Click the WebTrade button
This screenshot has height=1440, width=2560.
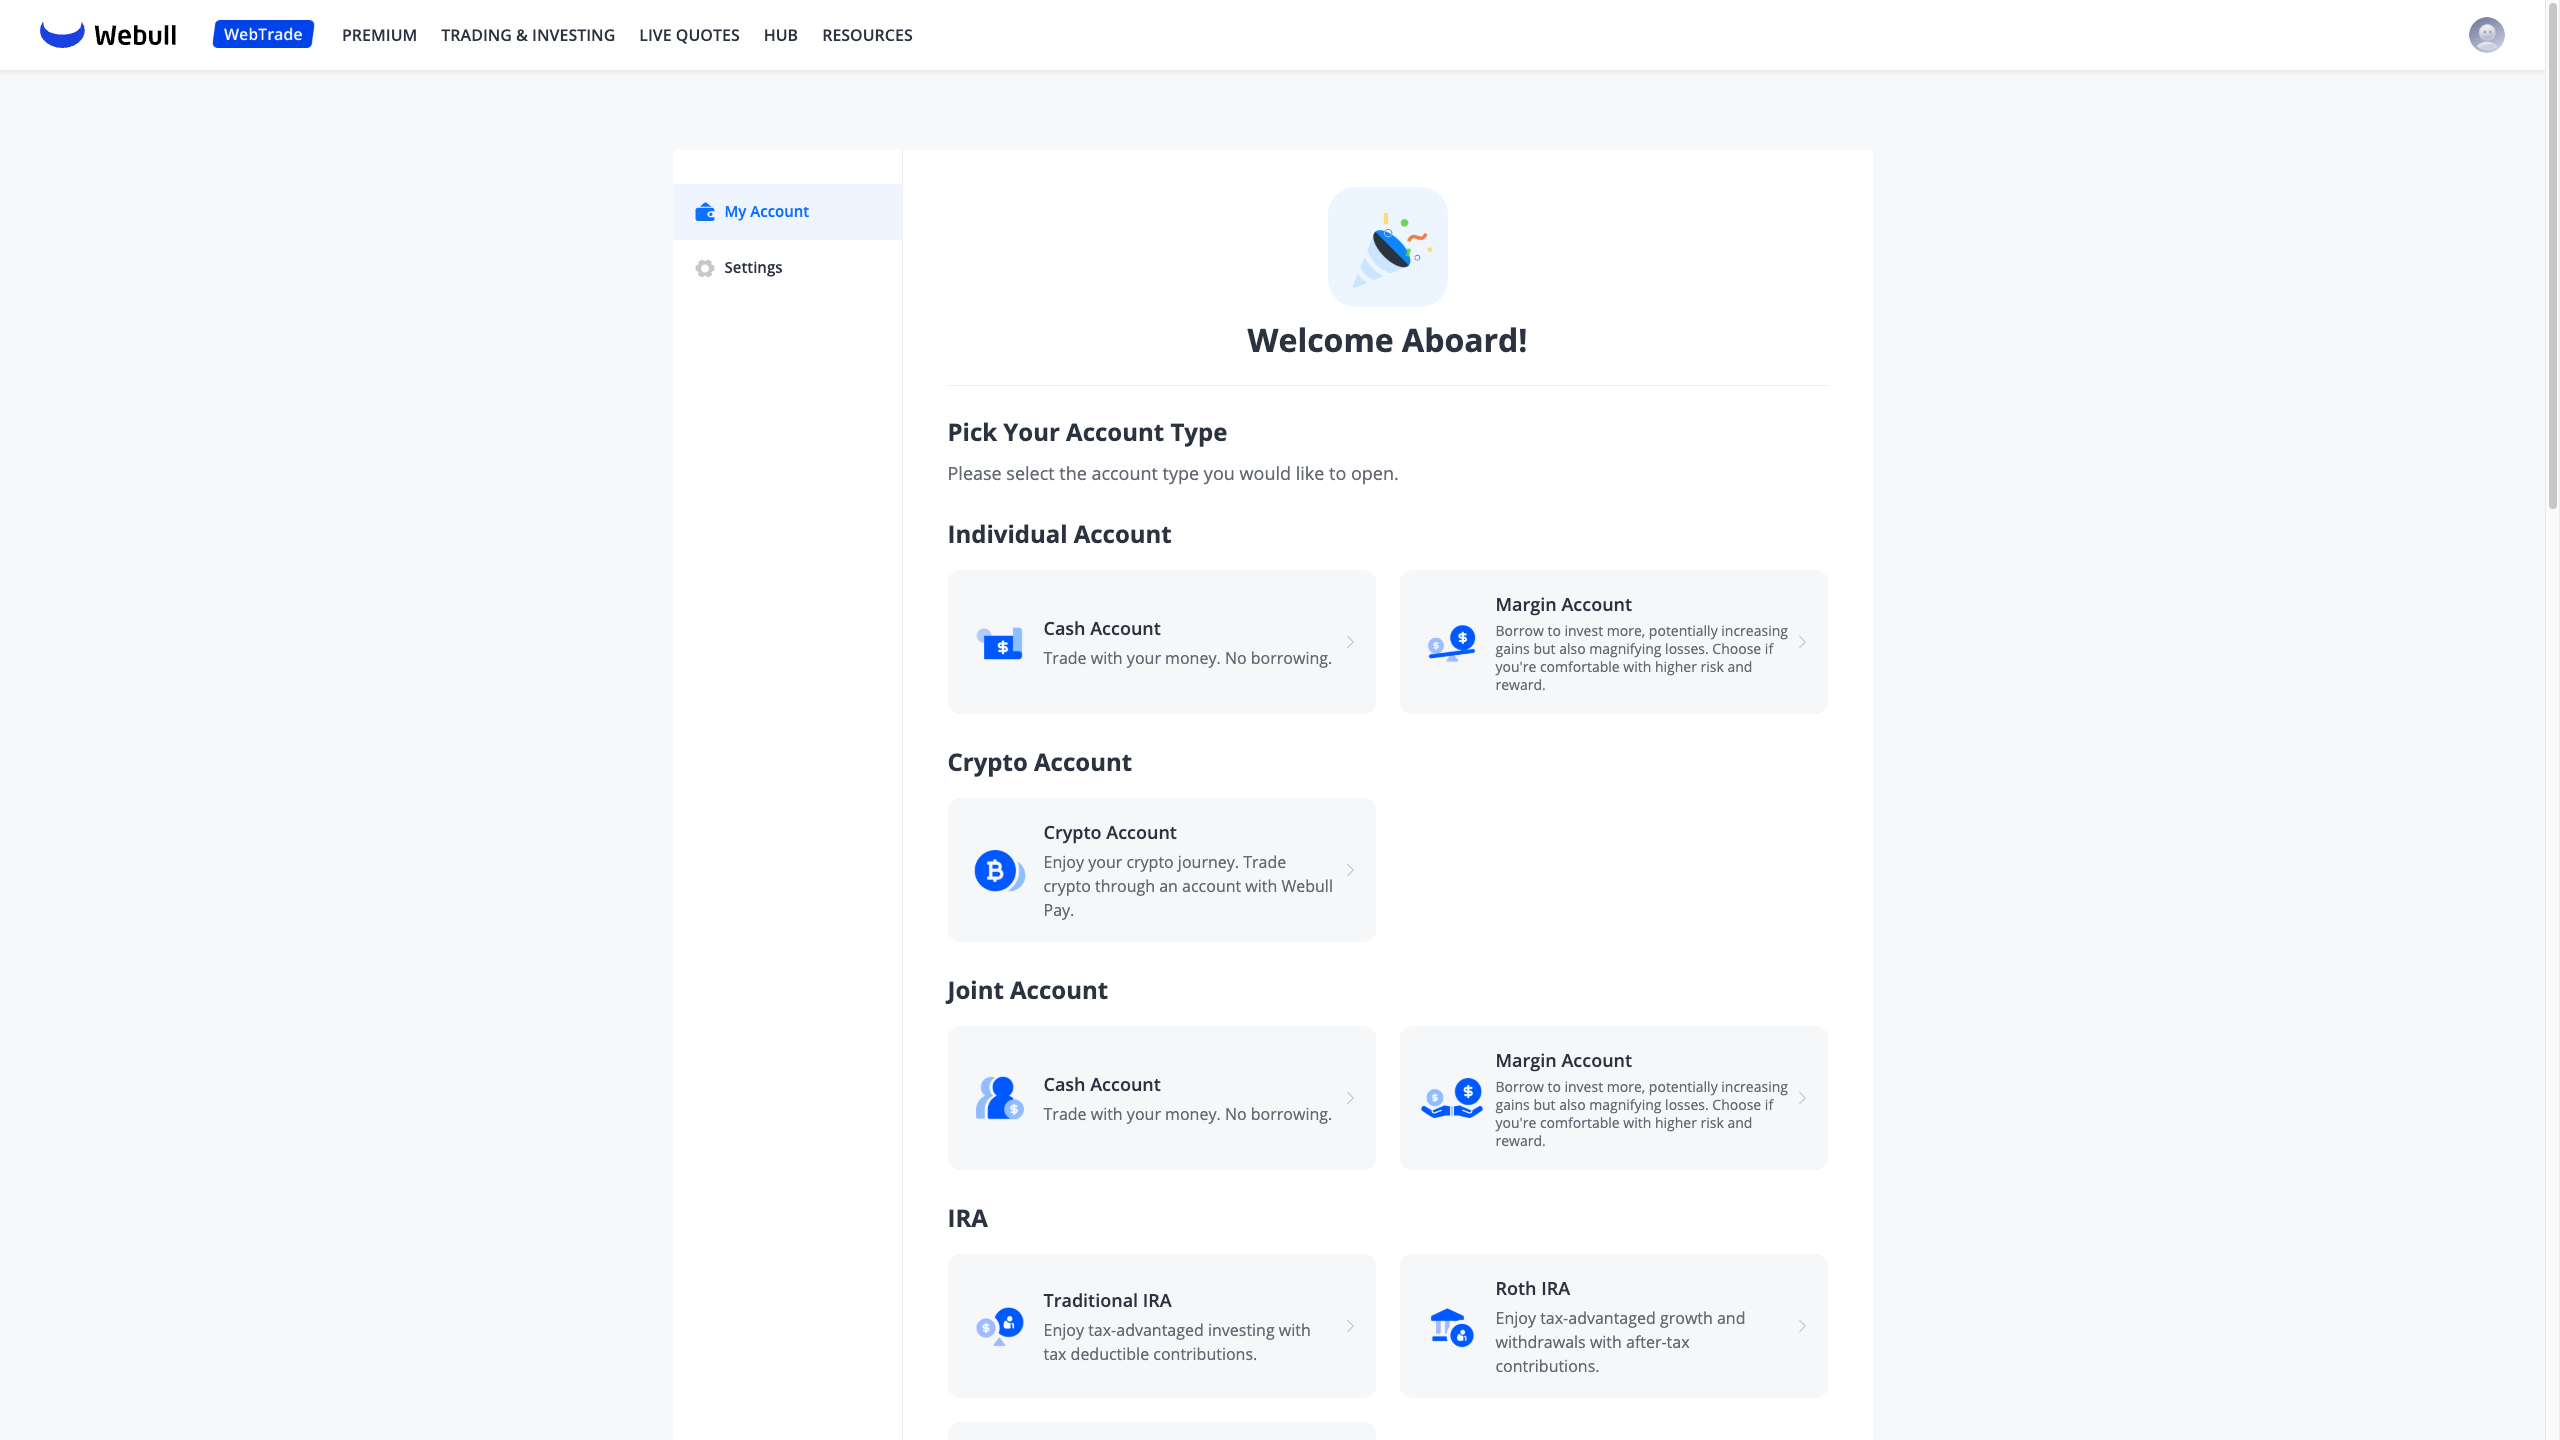(263, 34)
